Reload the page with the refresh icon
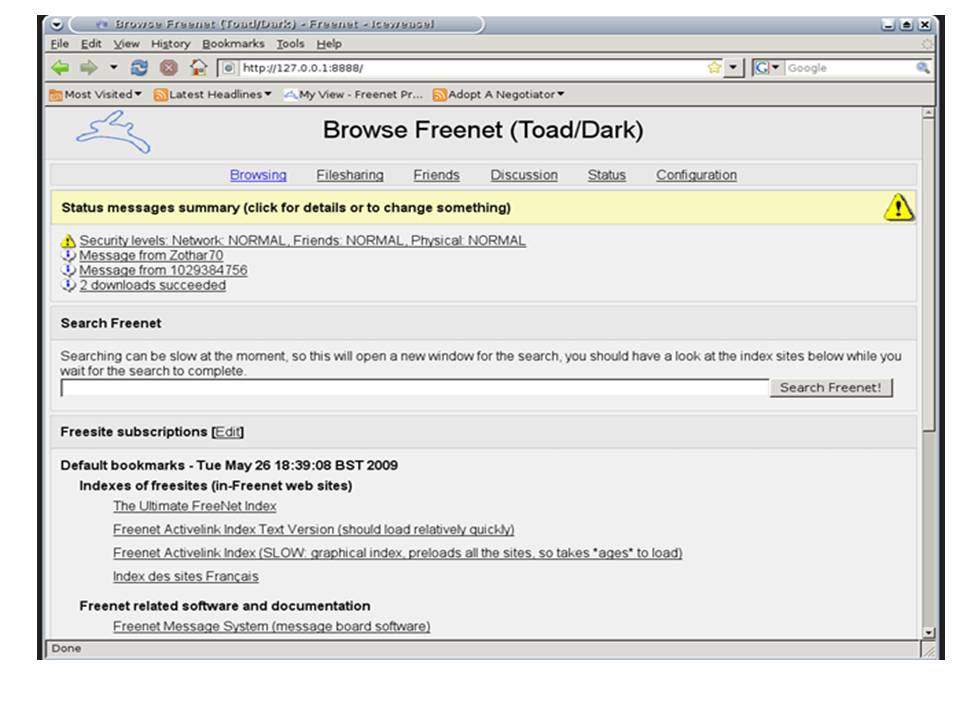This screenshot has height=720, width=960. [x=139, y=67]
